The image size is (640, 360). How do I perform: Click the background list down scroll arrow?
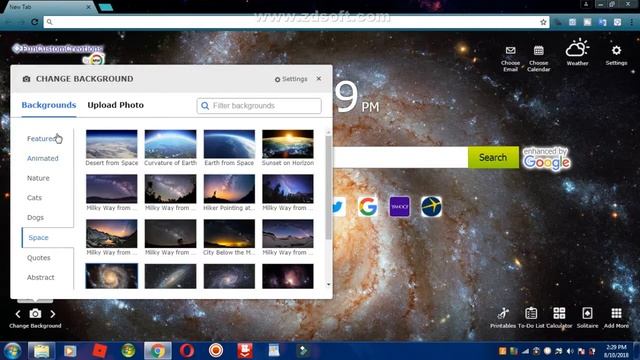[x=329, y=285]
